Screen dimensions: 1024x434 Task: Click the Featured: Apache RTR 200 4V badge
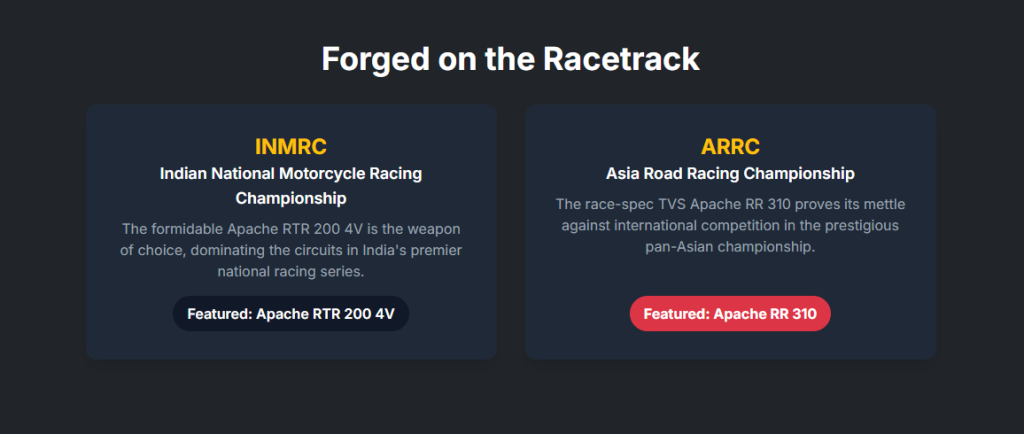pyautogui.click(x=291, y=314)
